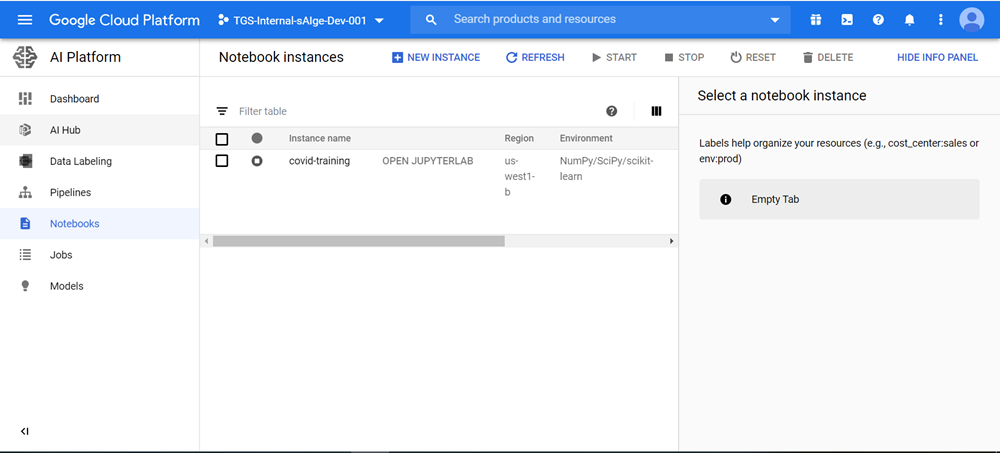Click the status column header circle
The height and width of the screenshot is (453, 1000).
click(257, 138)
